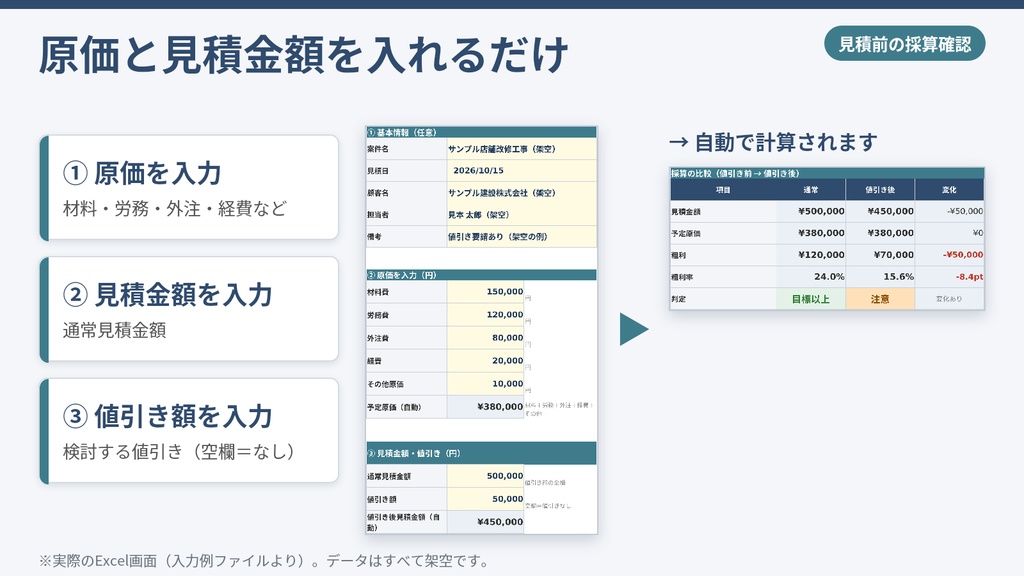Select the サンプル建設株式会社（架空） cell
The height and width of the screenshot is (576, 1024).
[x=521, y=193]
